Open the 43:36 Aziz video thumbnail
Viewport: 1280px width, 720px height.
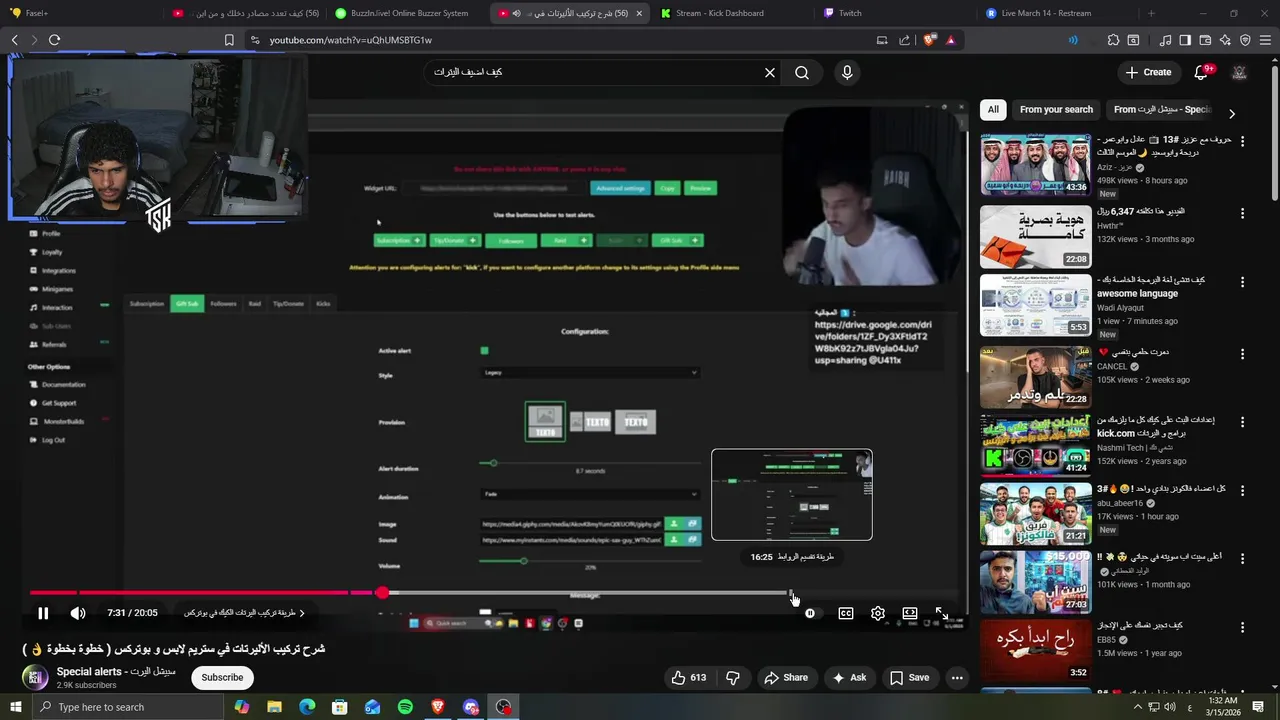point(1035,165)
